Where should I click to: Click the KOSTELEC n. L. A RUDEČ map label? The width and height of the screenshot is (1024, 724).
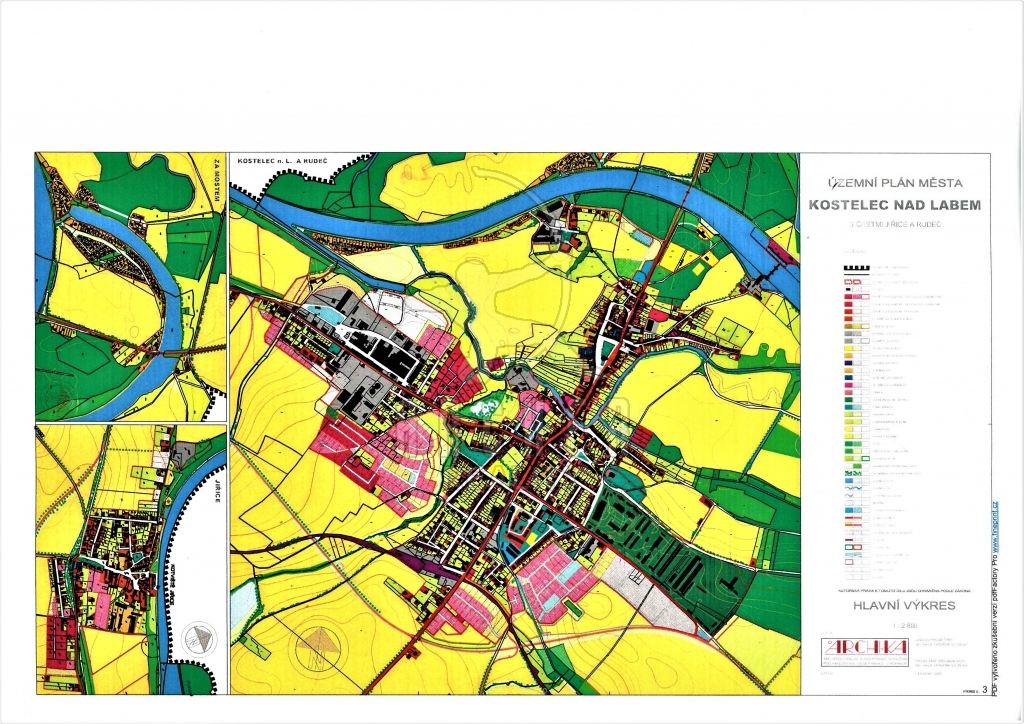tap(283, 160)
